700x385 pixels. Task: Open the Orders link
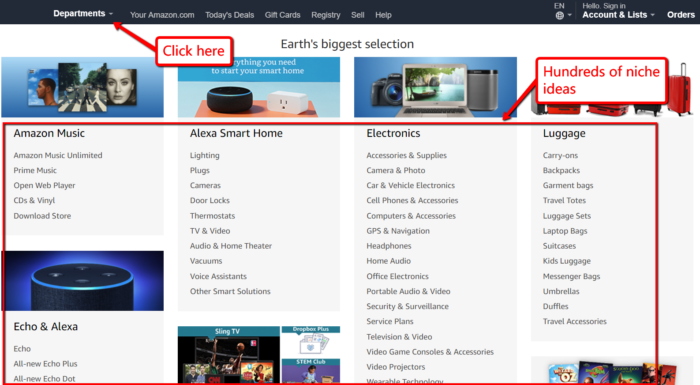(681, 15)
